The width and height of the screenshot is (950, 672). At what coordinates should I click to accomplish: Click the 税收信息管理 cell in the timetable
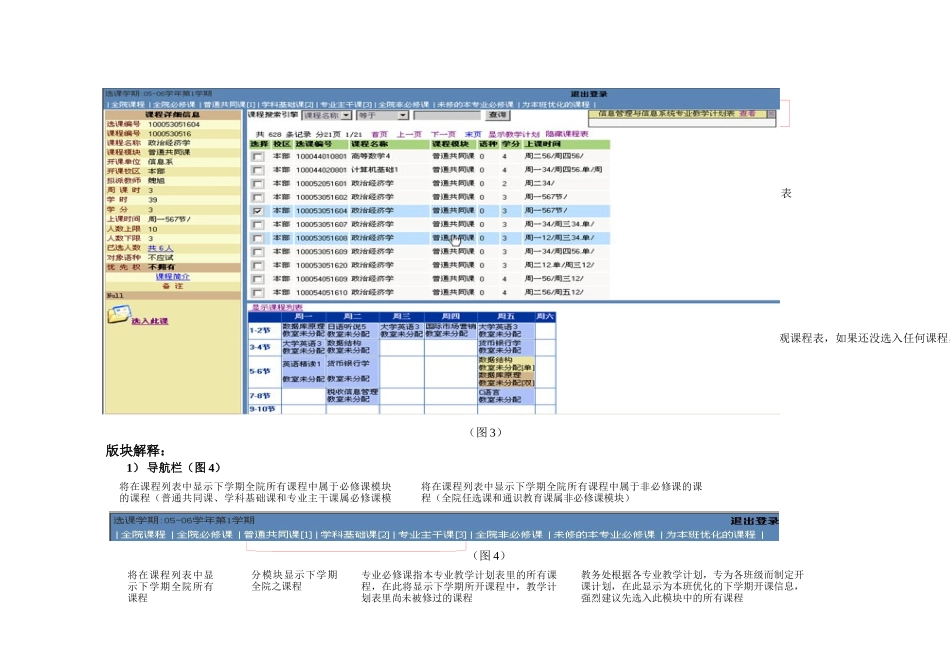pos(353,396)
